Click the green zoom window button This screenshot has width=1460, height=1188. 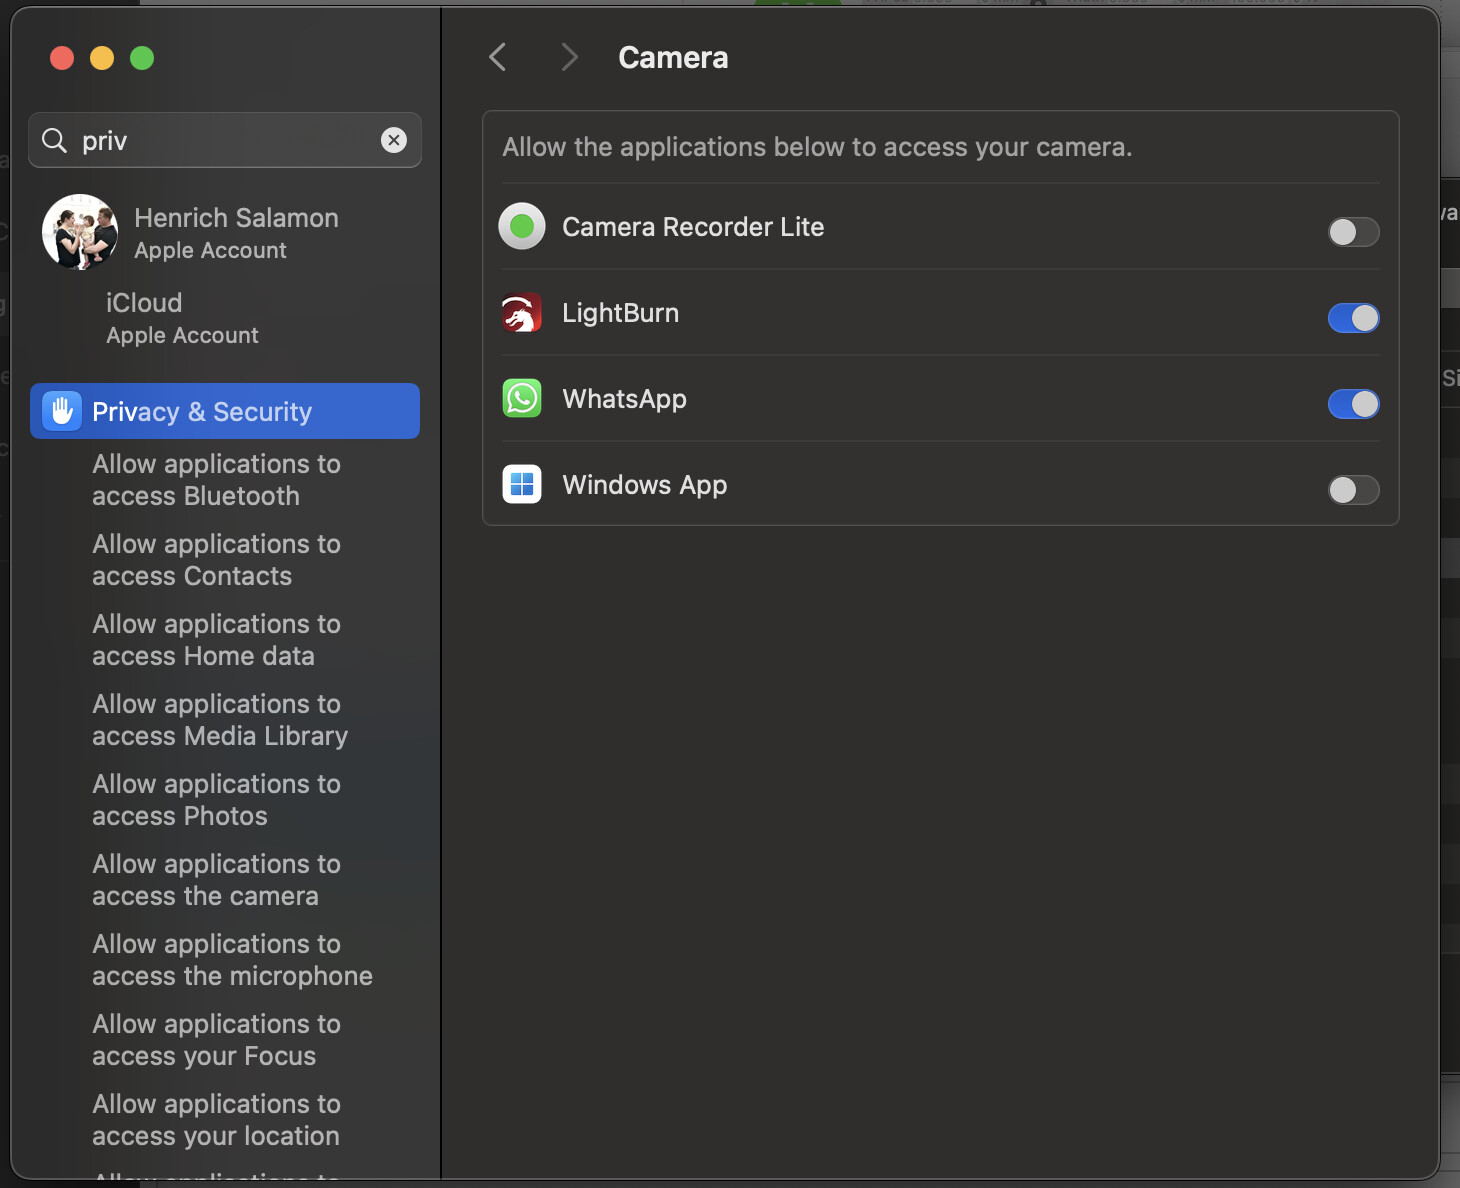point(142,58)
